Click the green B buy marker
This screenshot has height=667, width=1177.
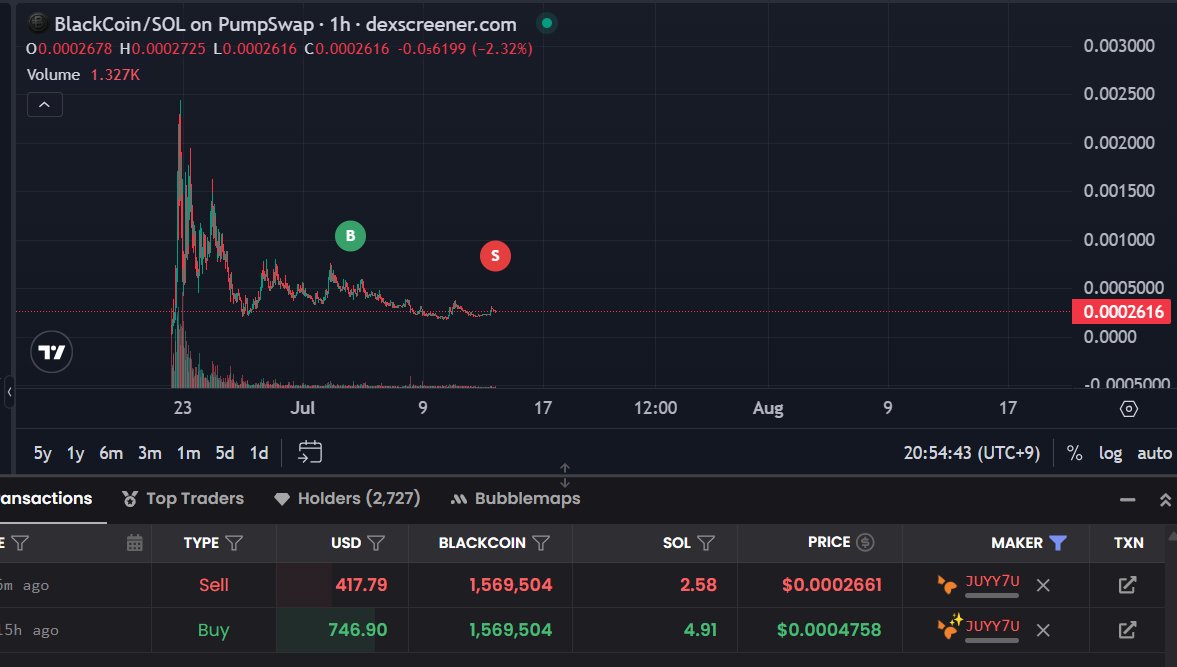[350, 236]
